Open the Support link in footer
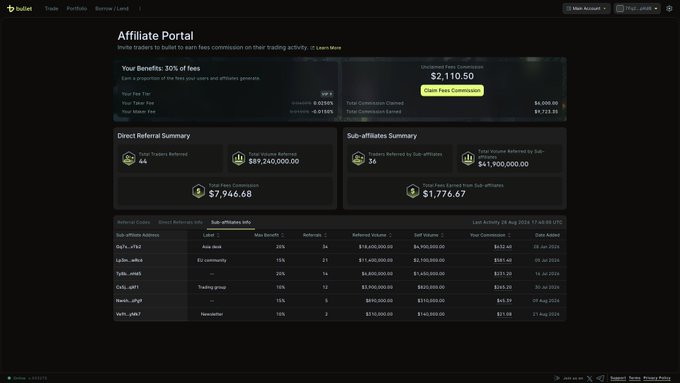 tap(618, 378)
